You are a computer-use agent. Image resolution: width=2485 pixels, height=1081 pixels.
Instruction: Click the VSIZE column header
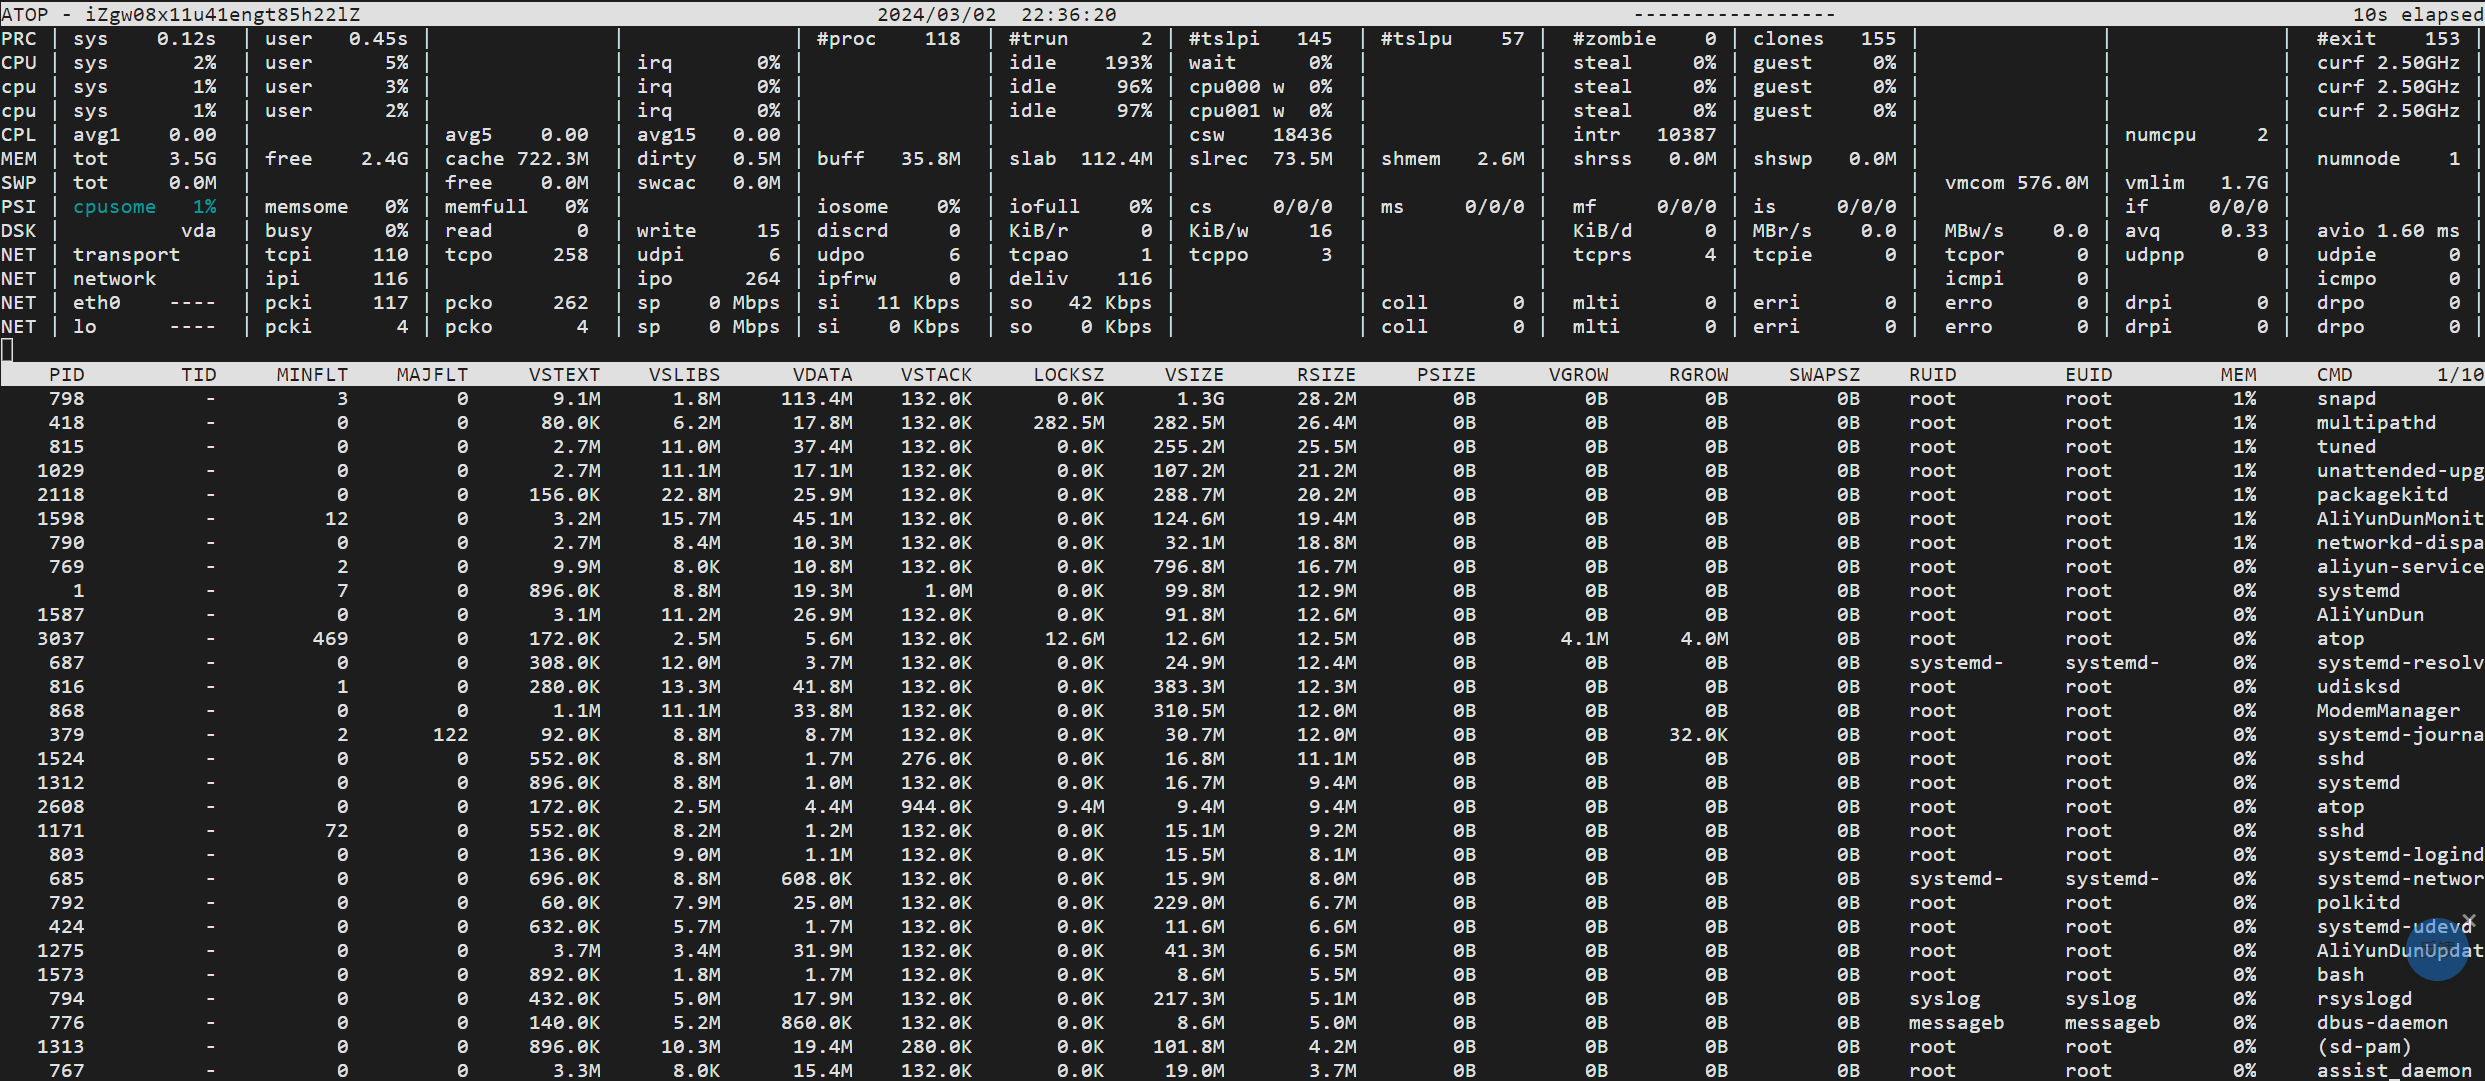click(1194, 374)
